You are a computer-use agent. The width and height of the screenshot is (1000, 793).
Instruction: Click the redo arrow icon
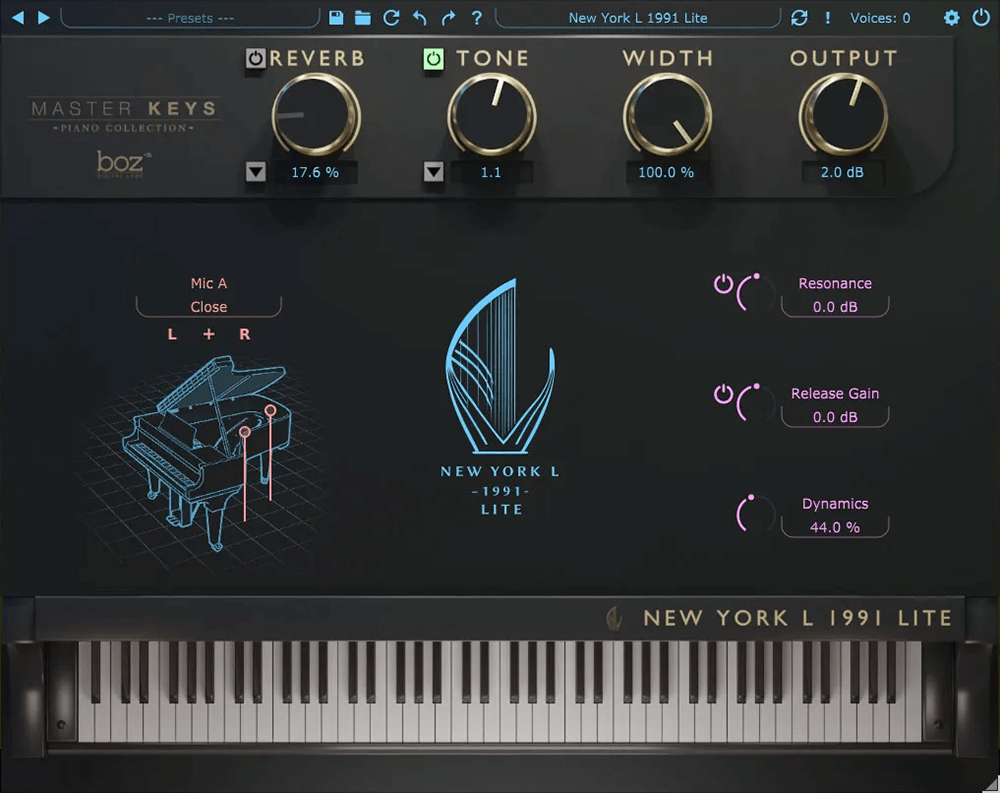[448, 18]
